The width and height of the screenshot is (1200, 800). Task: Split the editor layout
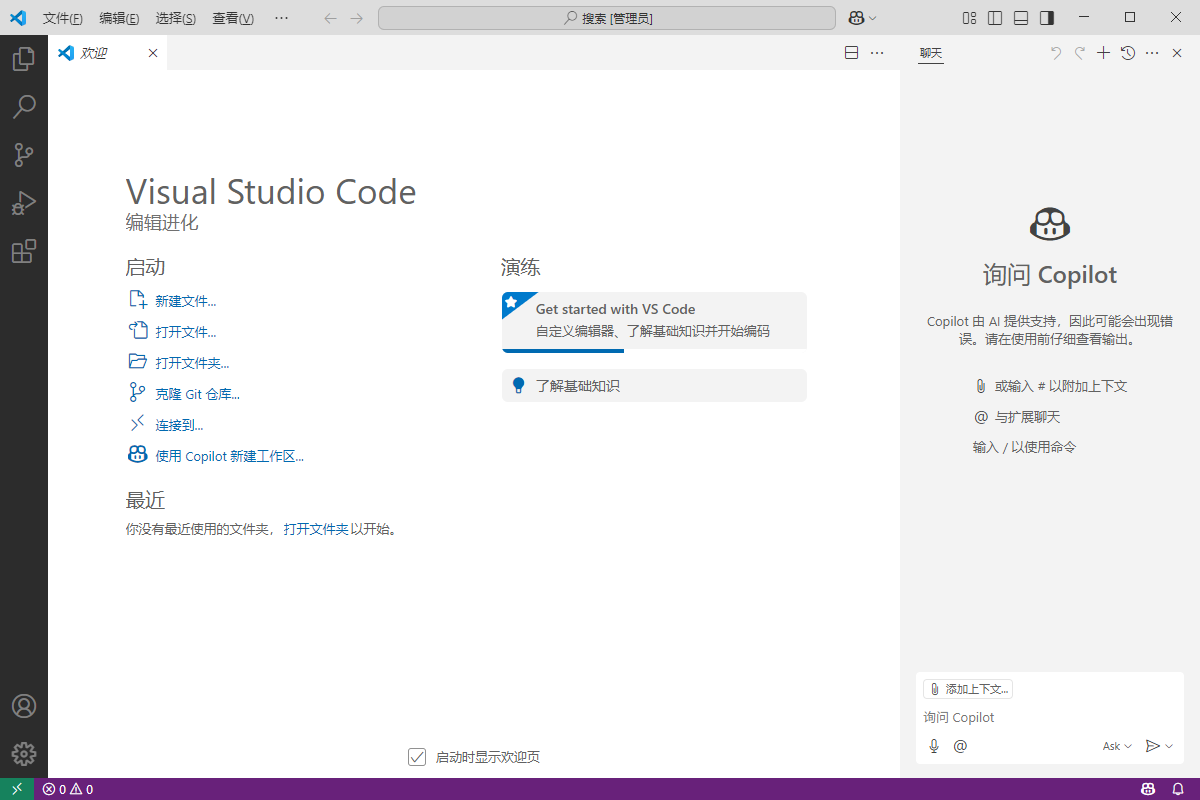coord(851,53)
